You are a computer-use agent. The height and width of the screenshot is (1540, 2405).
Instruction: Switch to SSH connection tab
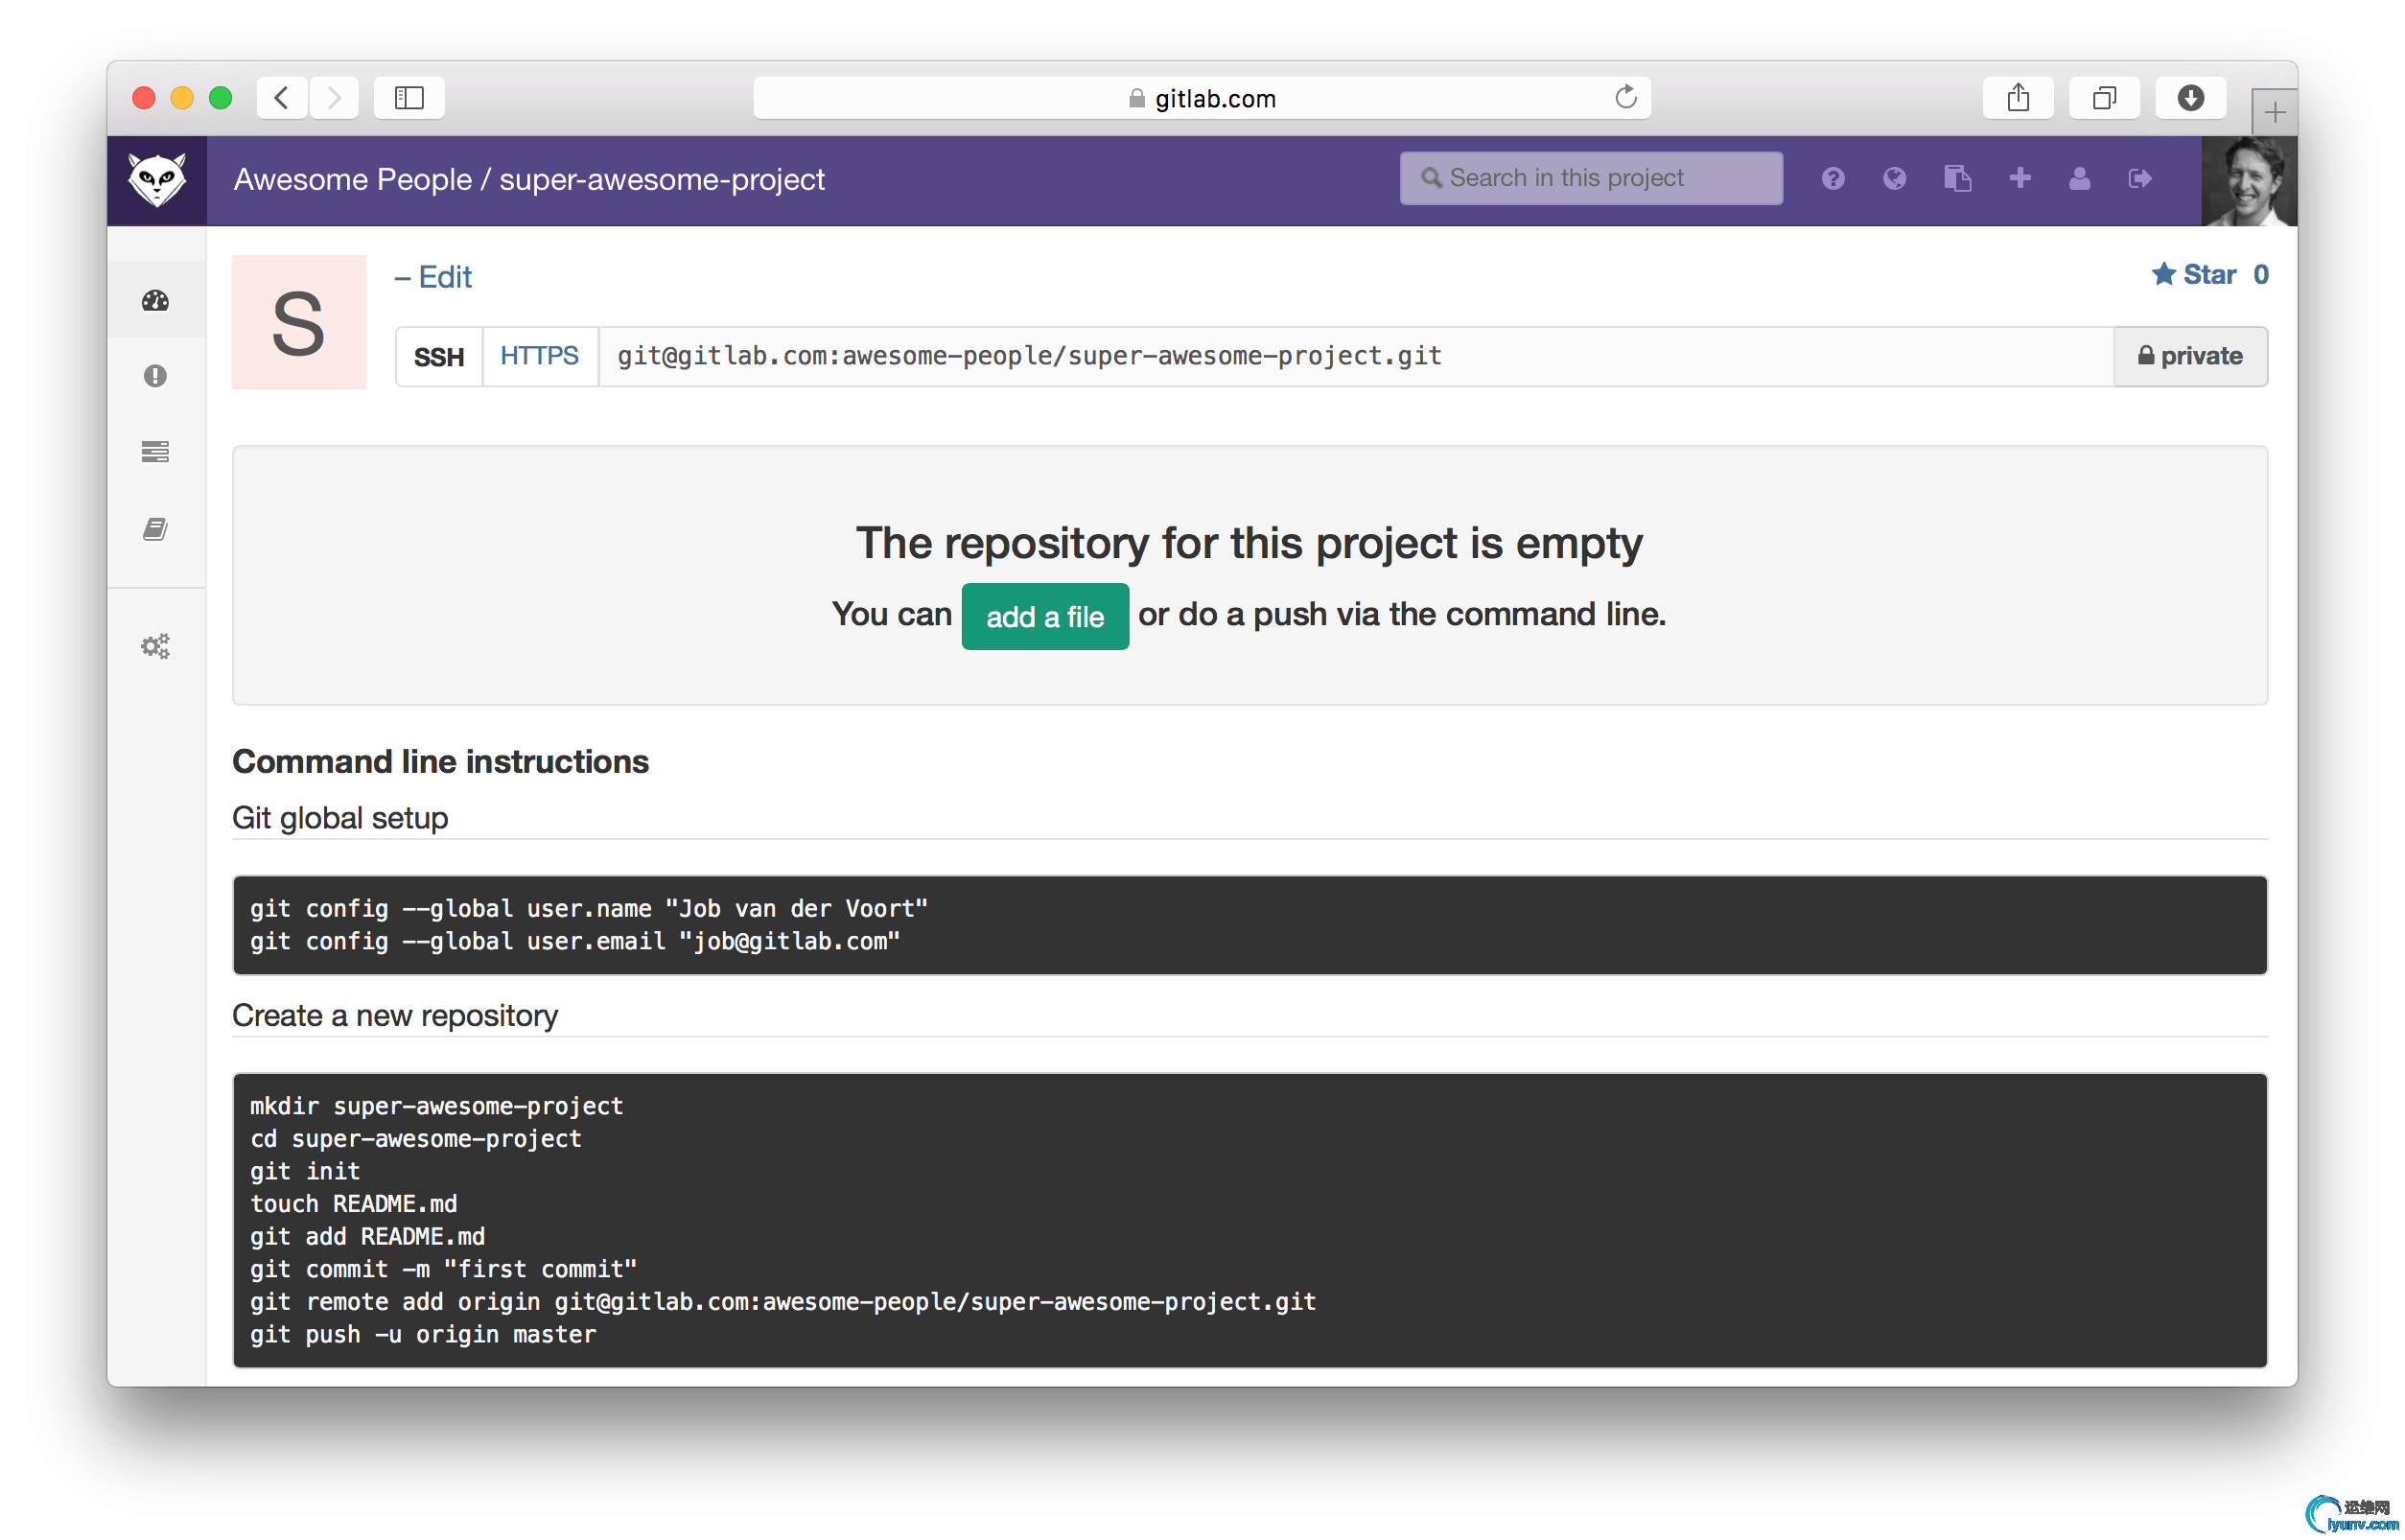[x=438, y=358]
